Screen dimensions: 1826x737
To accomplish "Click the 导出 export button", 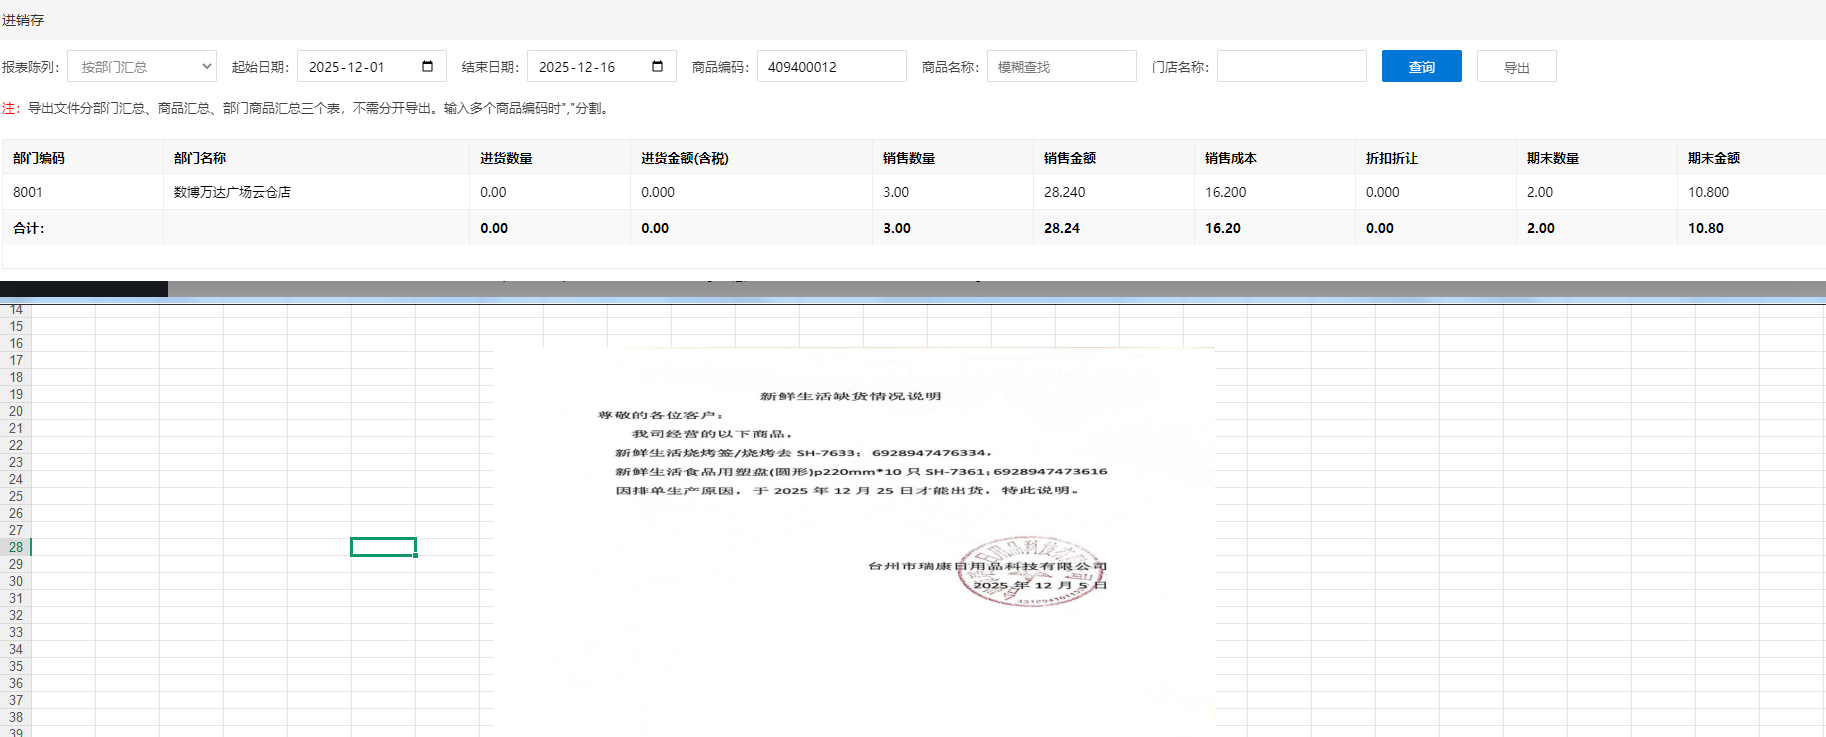I will 1516,67.
